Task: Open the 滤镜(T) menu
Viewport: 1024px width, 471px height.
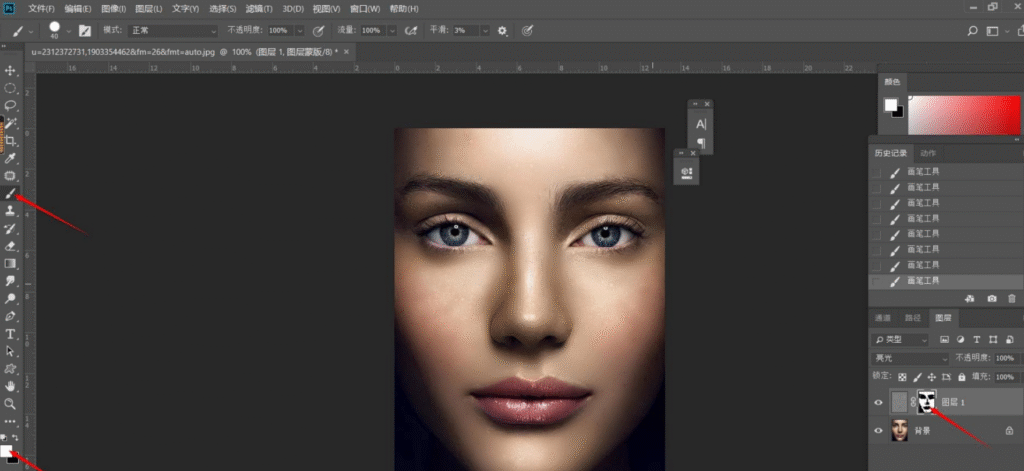Action: (259, 9)
